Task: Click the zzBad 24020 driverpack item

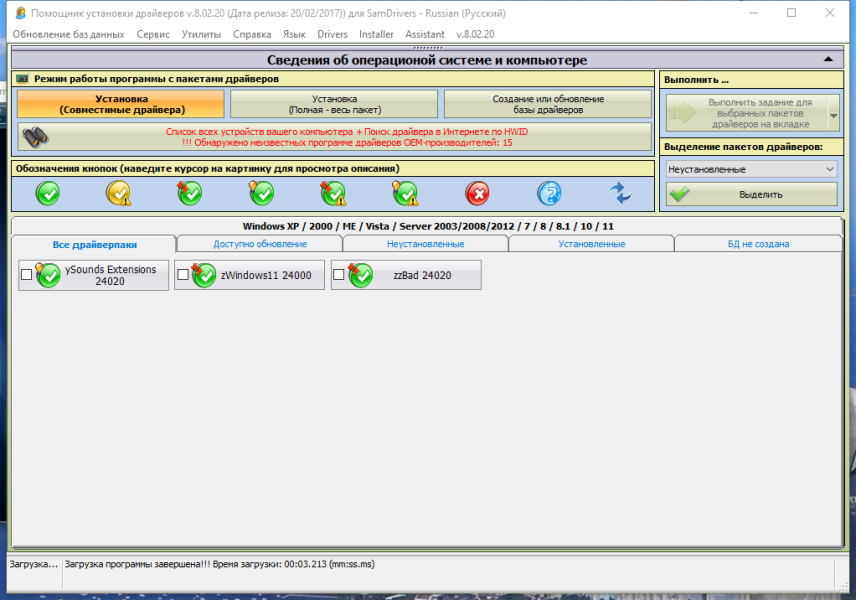Action: tap(406, 275)
